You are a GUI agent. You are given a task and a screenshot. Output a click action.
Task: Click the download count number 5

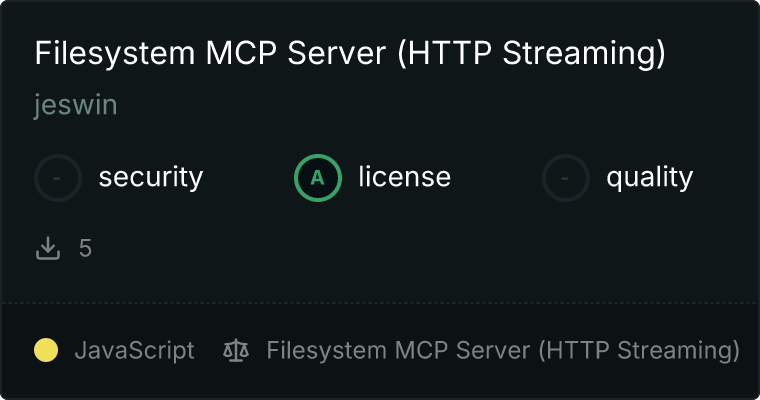pos(85,249)
